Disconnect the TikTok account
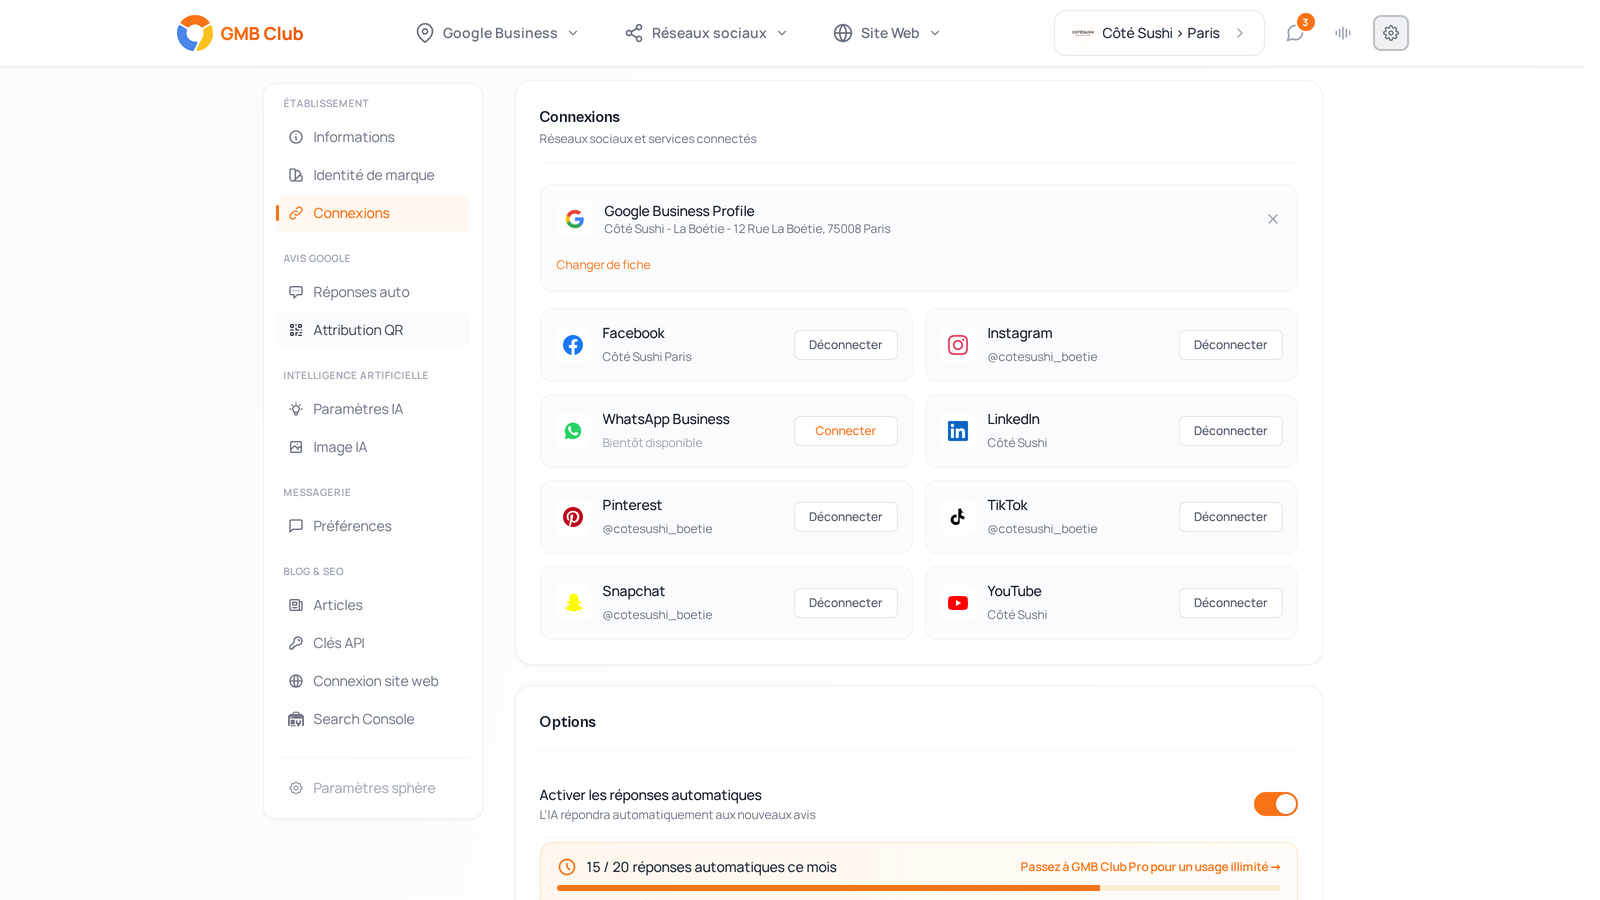Image resolution: width=1600 pixels, height=900 pixels. 1231,517
